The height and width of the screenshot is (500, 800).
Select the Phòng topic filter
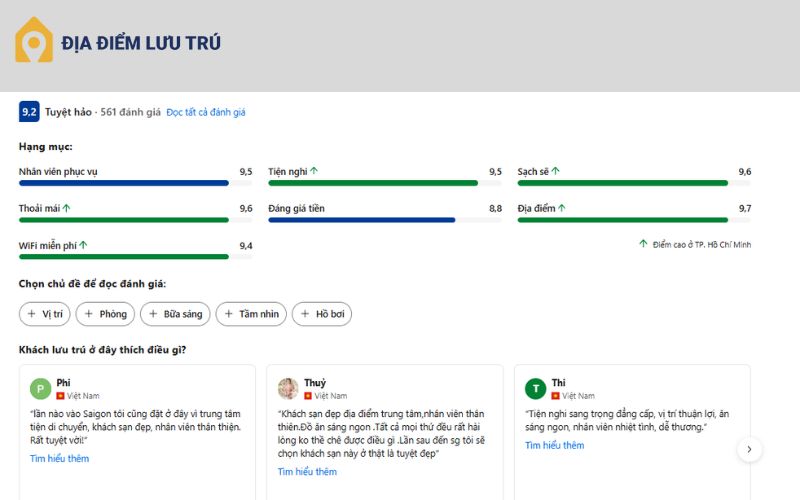(x=105, y=314)
